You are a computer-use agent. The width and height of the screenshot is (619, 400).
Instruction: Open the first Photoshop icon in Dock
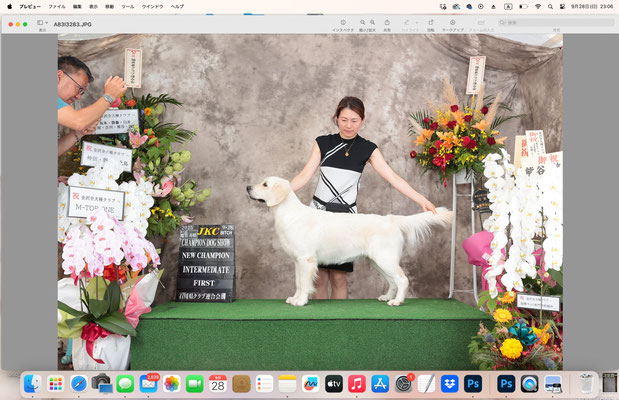473,384
